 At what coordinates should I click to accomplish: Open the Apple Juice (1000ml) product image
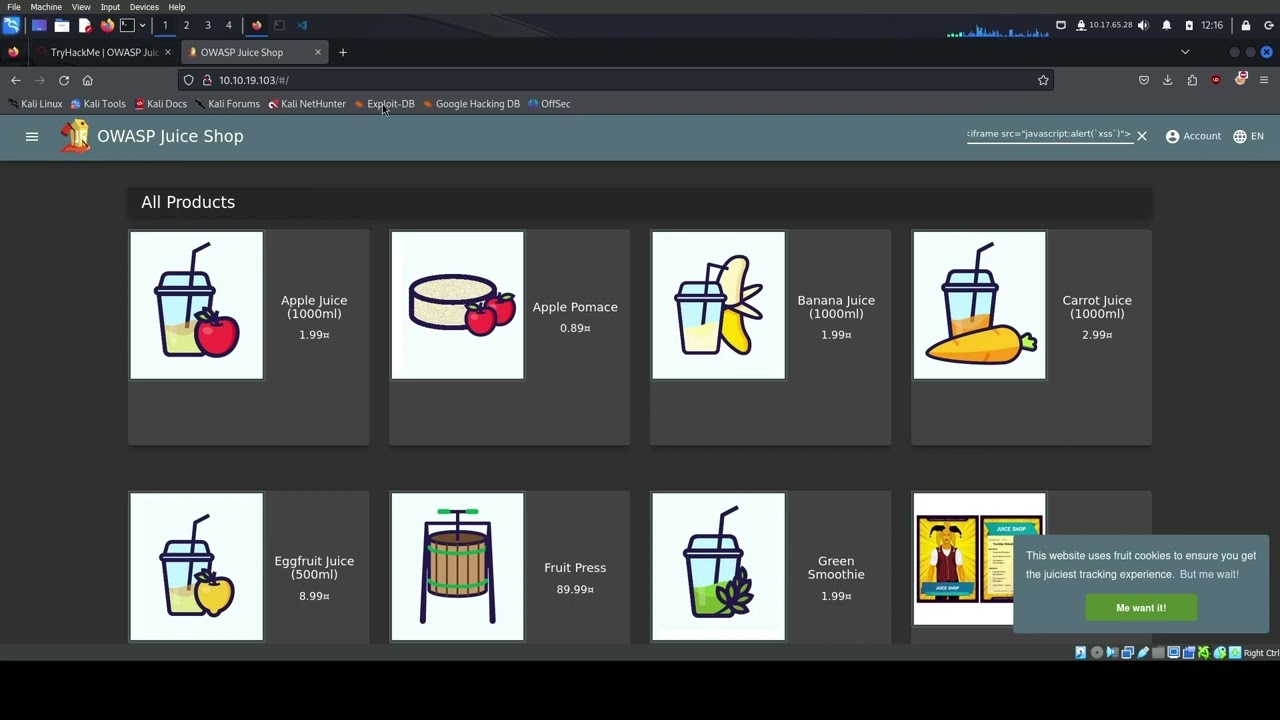(x=196, y=306)
